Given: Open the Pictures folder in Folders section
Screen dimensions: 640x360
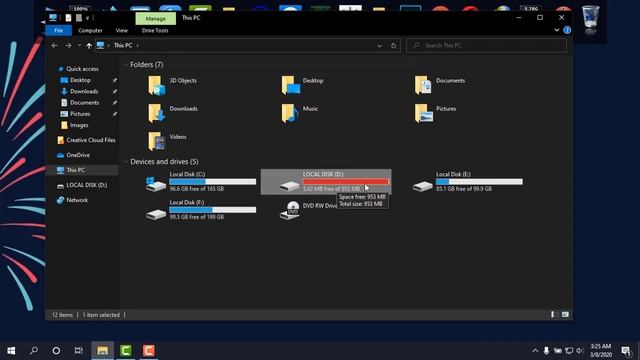Looking at the screenshot, I should 424,113.
